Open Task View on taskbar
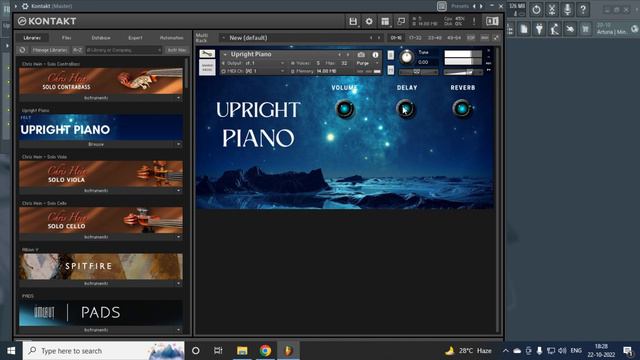Image resolution: width=640 pixels, height=360 pixels. 218,351
